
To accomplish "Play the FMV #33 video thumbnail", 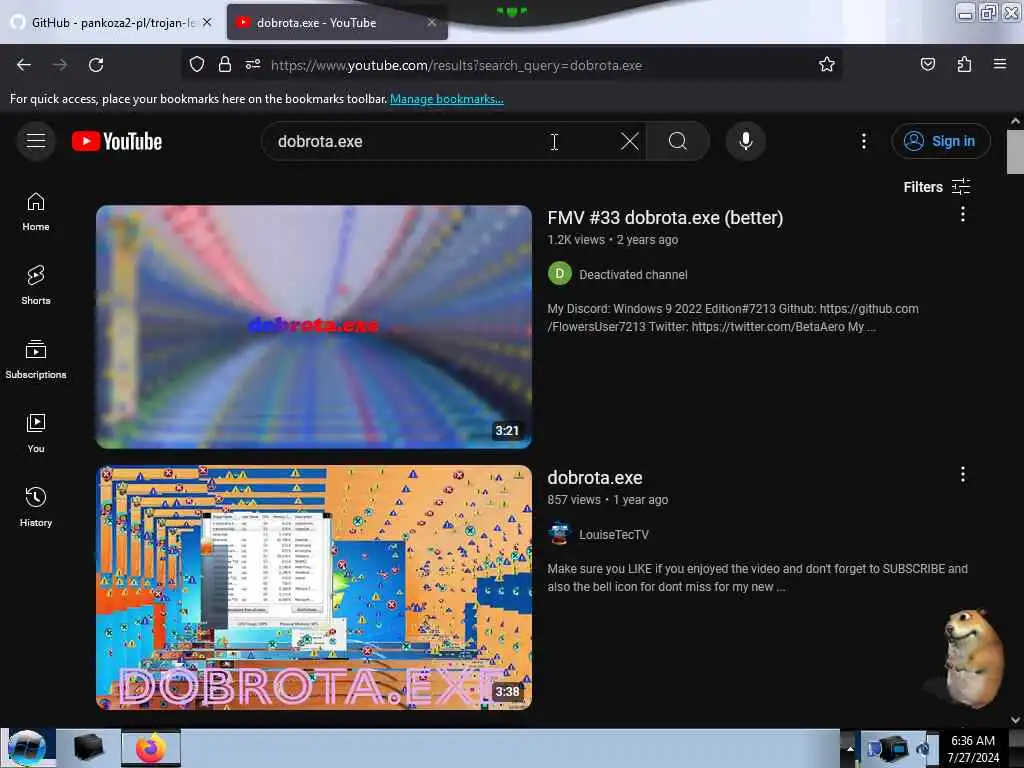I will [313, 327].
